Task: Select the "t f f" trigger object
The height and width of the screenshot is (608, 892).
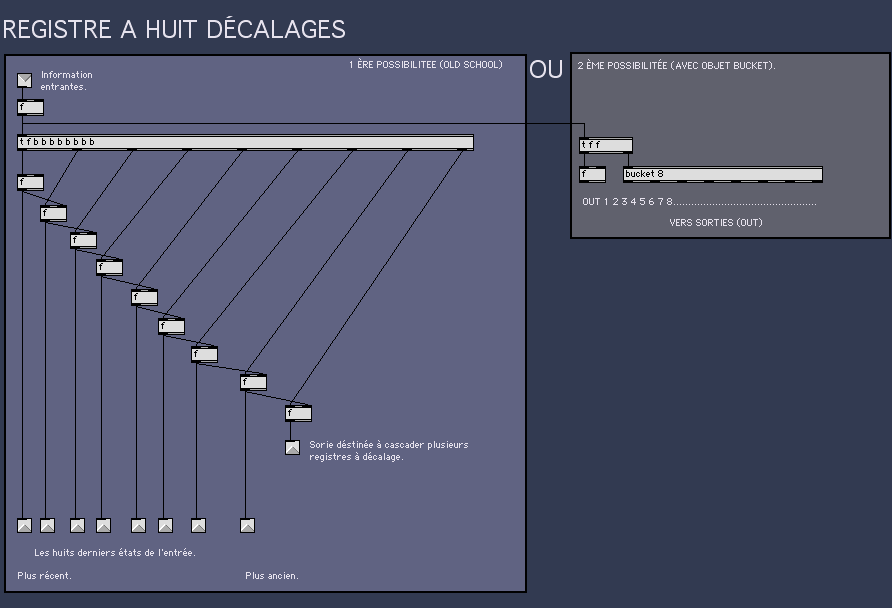Action: pos(605,145)
